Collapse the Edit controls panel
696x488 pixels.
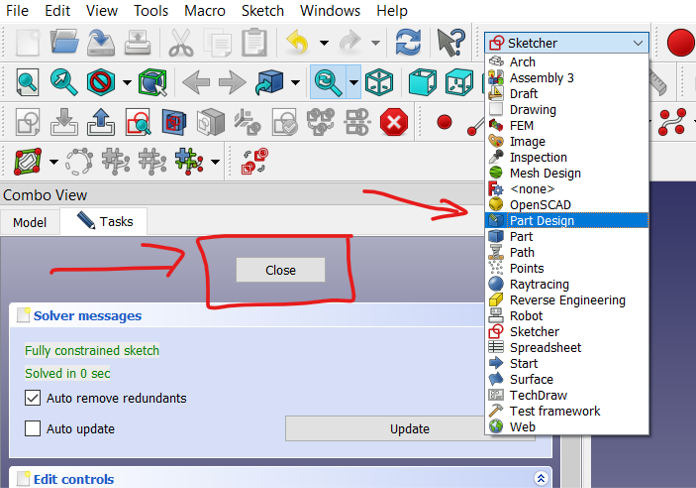tap(541, 478)
